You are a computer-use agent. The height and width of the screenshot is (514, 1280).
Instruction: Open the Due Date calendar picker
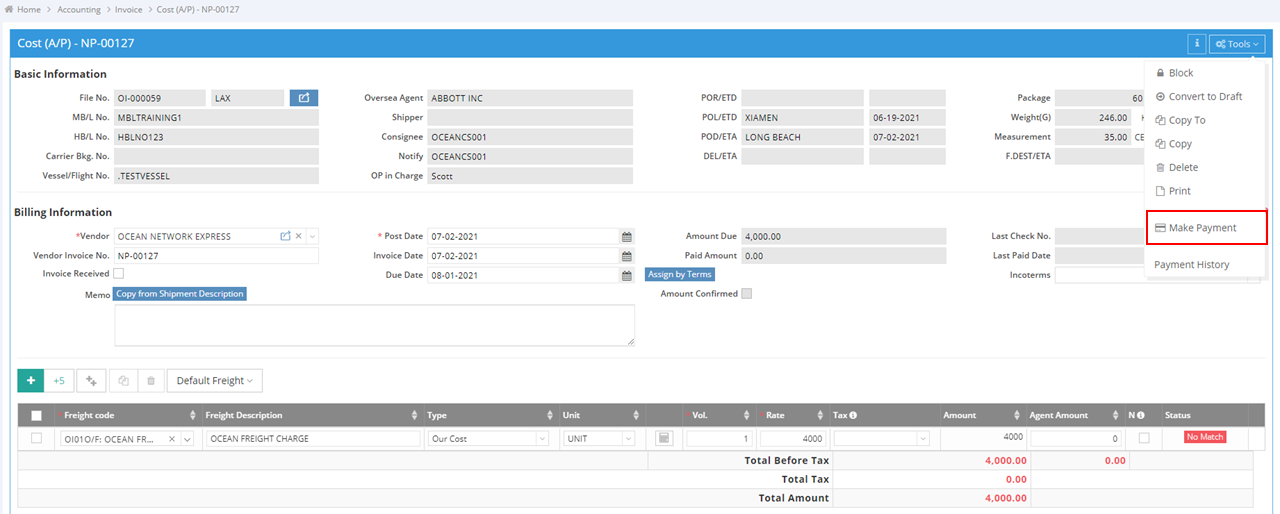pyautogui.click(x=627, y=275)
